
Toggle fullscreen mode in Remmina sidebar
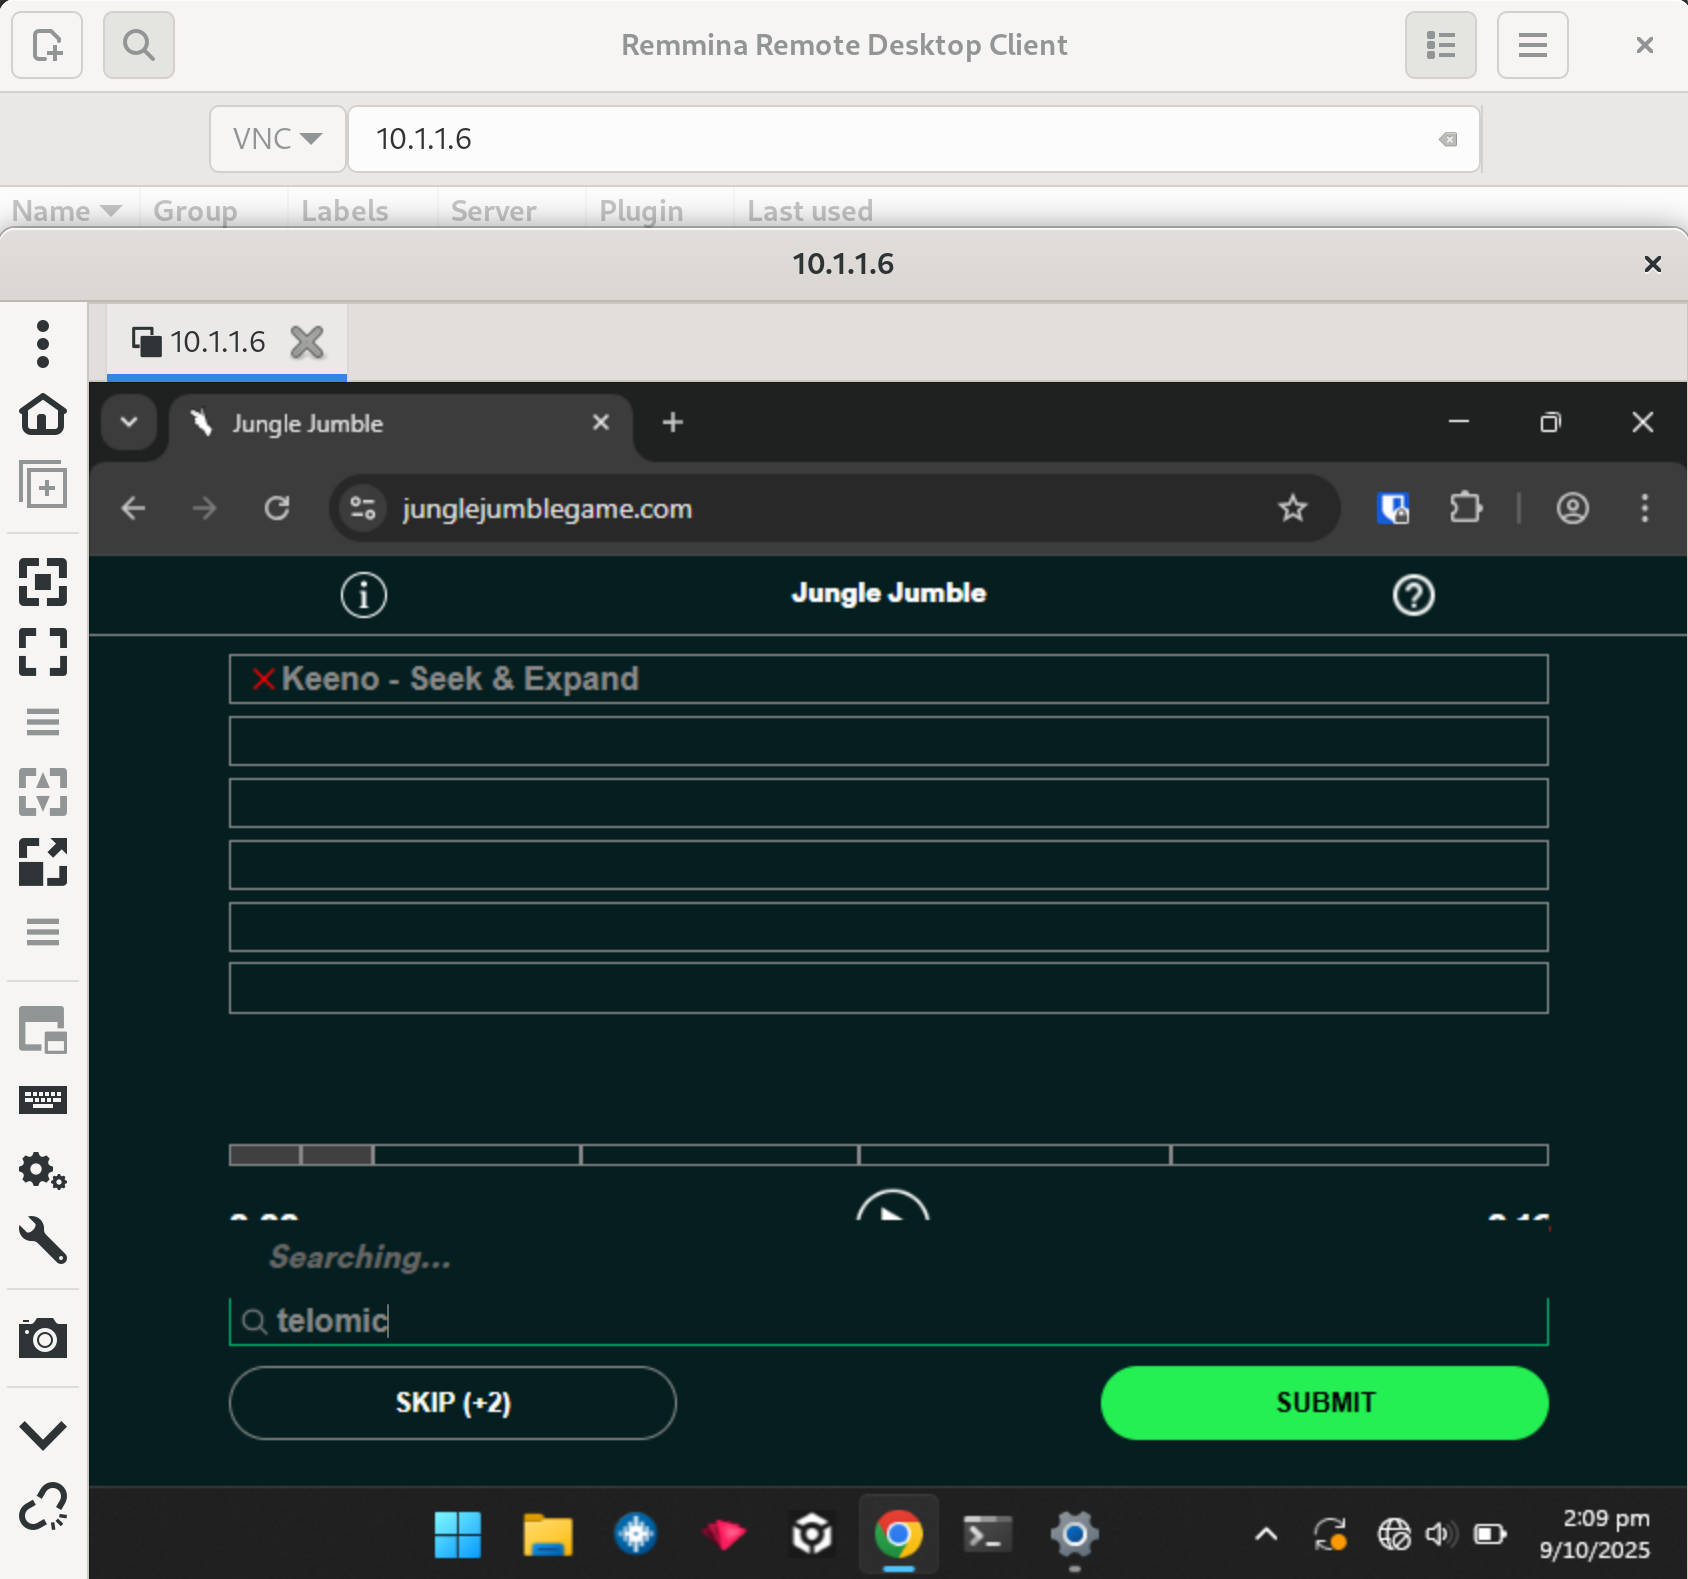click(x=43, y=652)
